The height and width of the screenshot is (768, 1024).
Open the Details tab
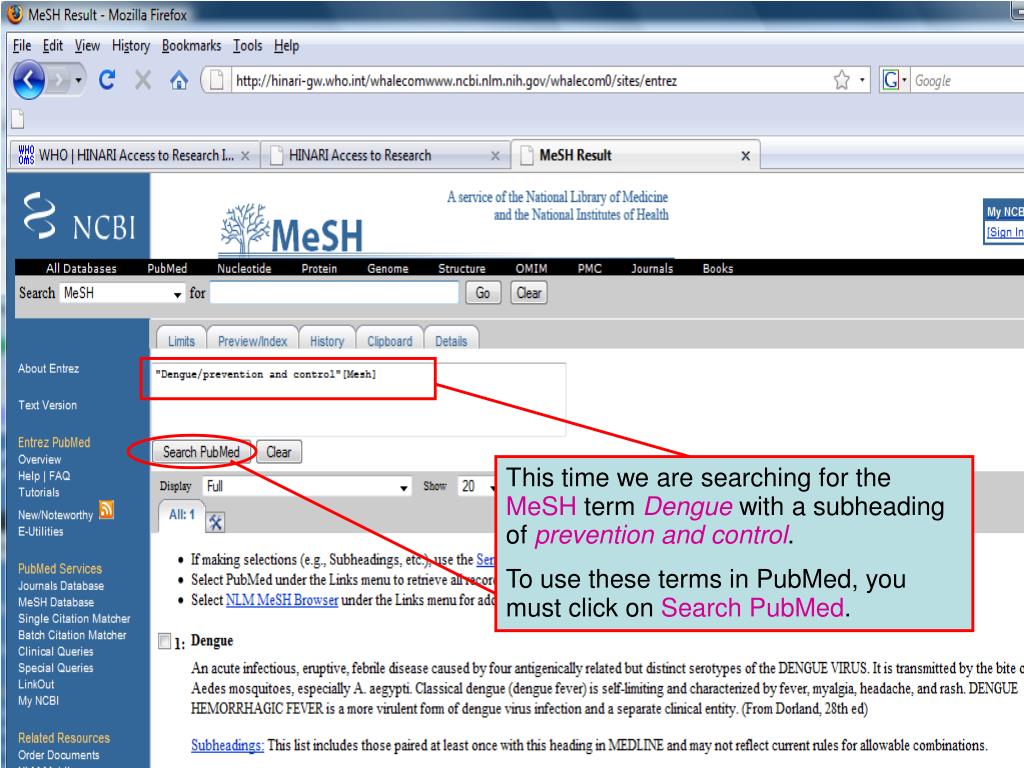(451, 340)
